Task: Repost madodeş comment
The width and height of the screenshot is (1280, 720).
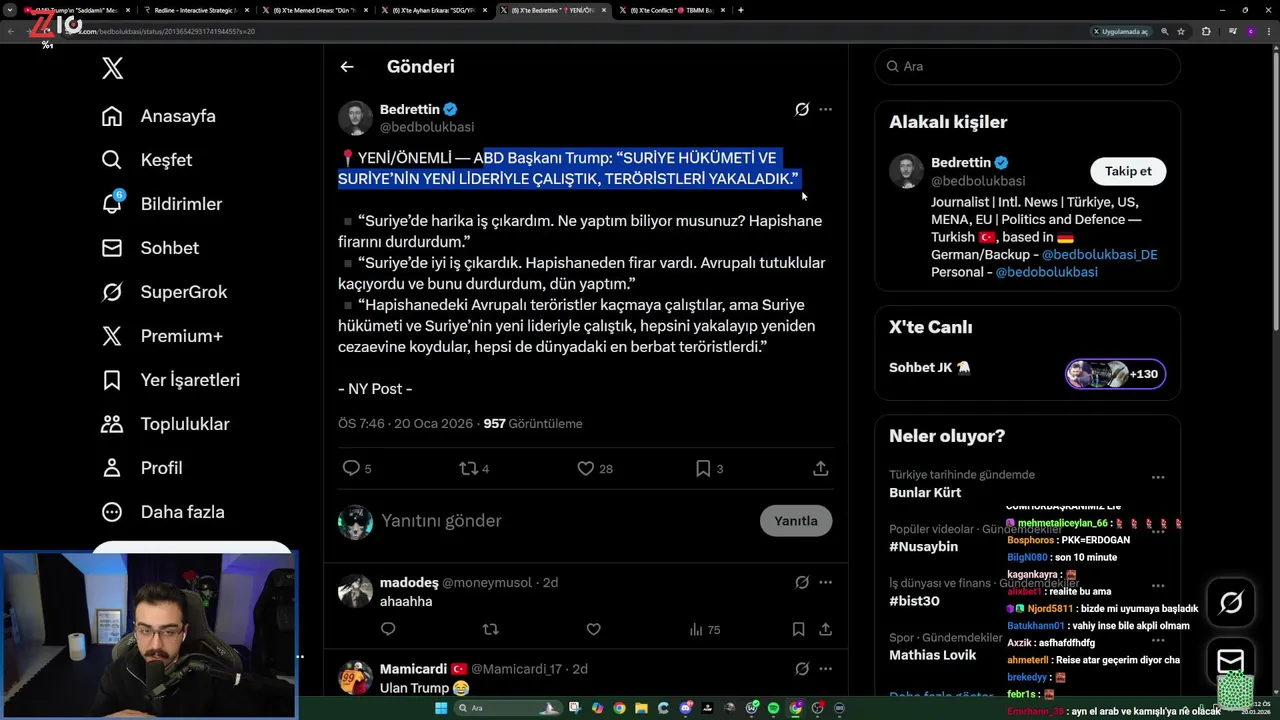Action: tap(490, 629)
